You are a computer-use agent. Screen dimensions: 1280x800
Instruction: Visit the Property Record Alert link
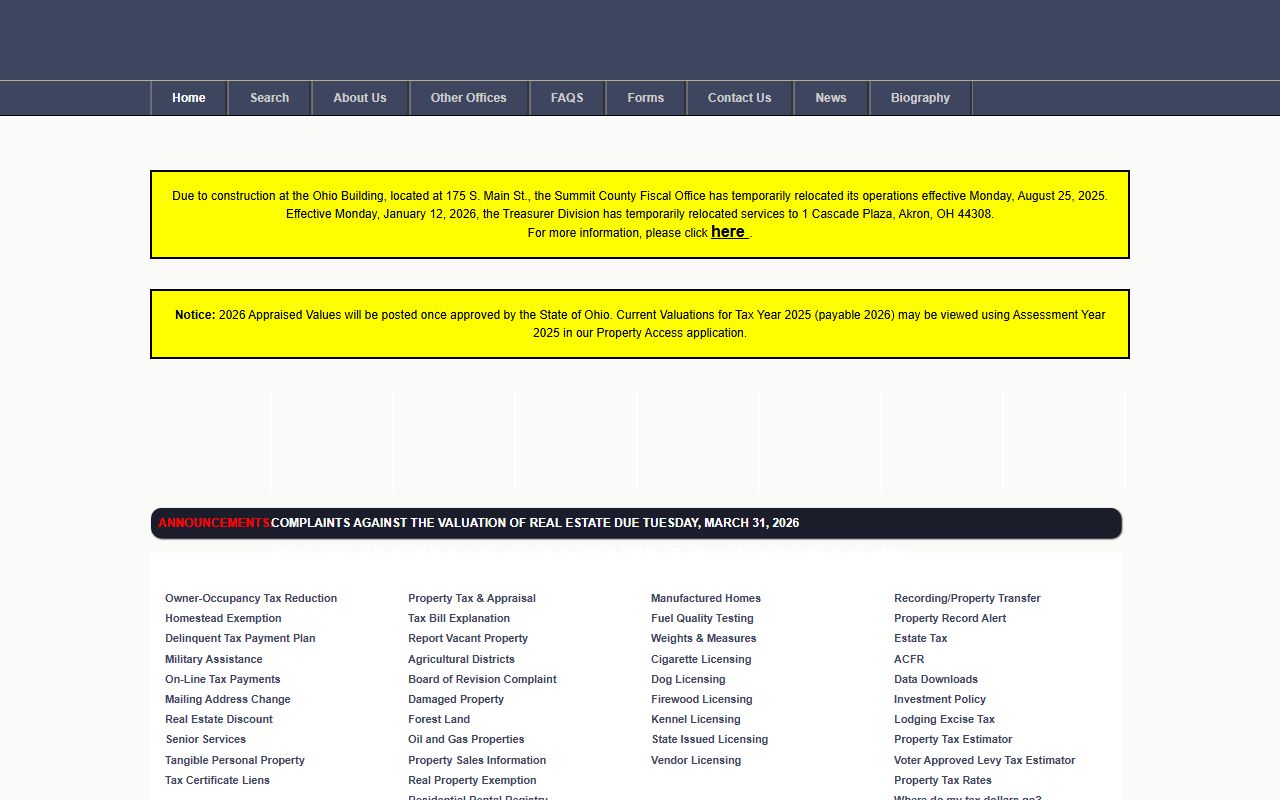tap(949, 618)
